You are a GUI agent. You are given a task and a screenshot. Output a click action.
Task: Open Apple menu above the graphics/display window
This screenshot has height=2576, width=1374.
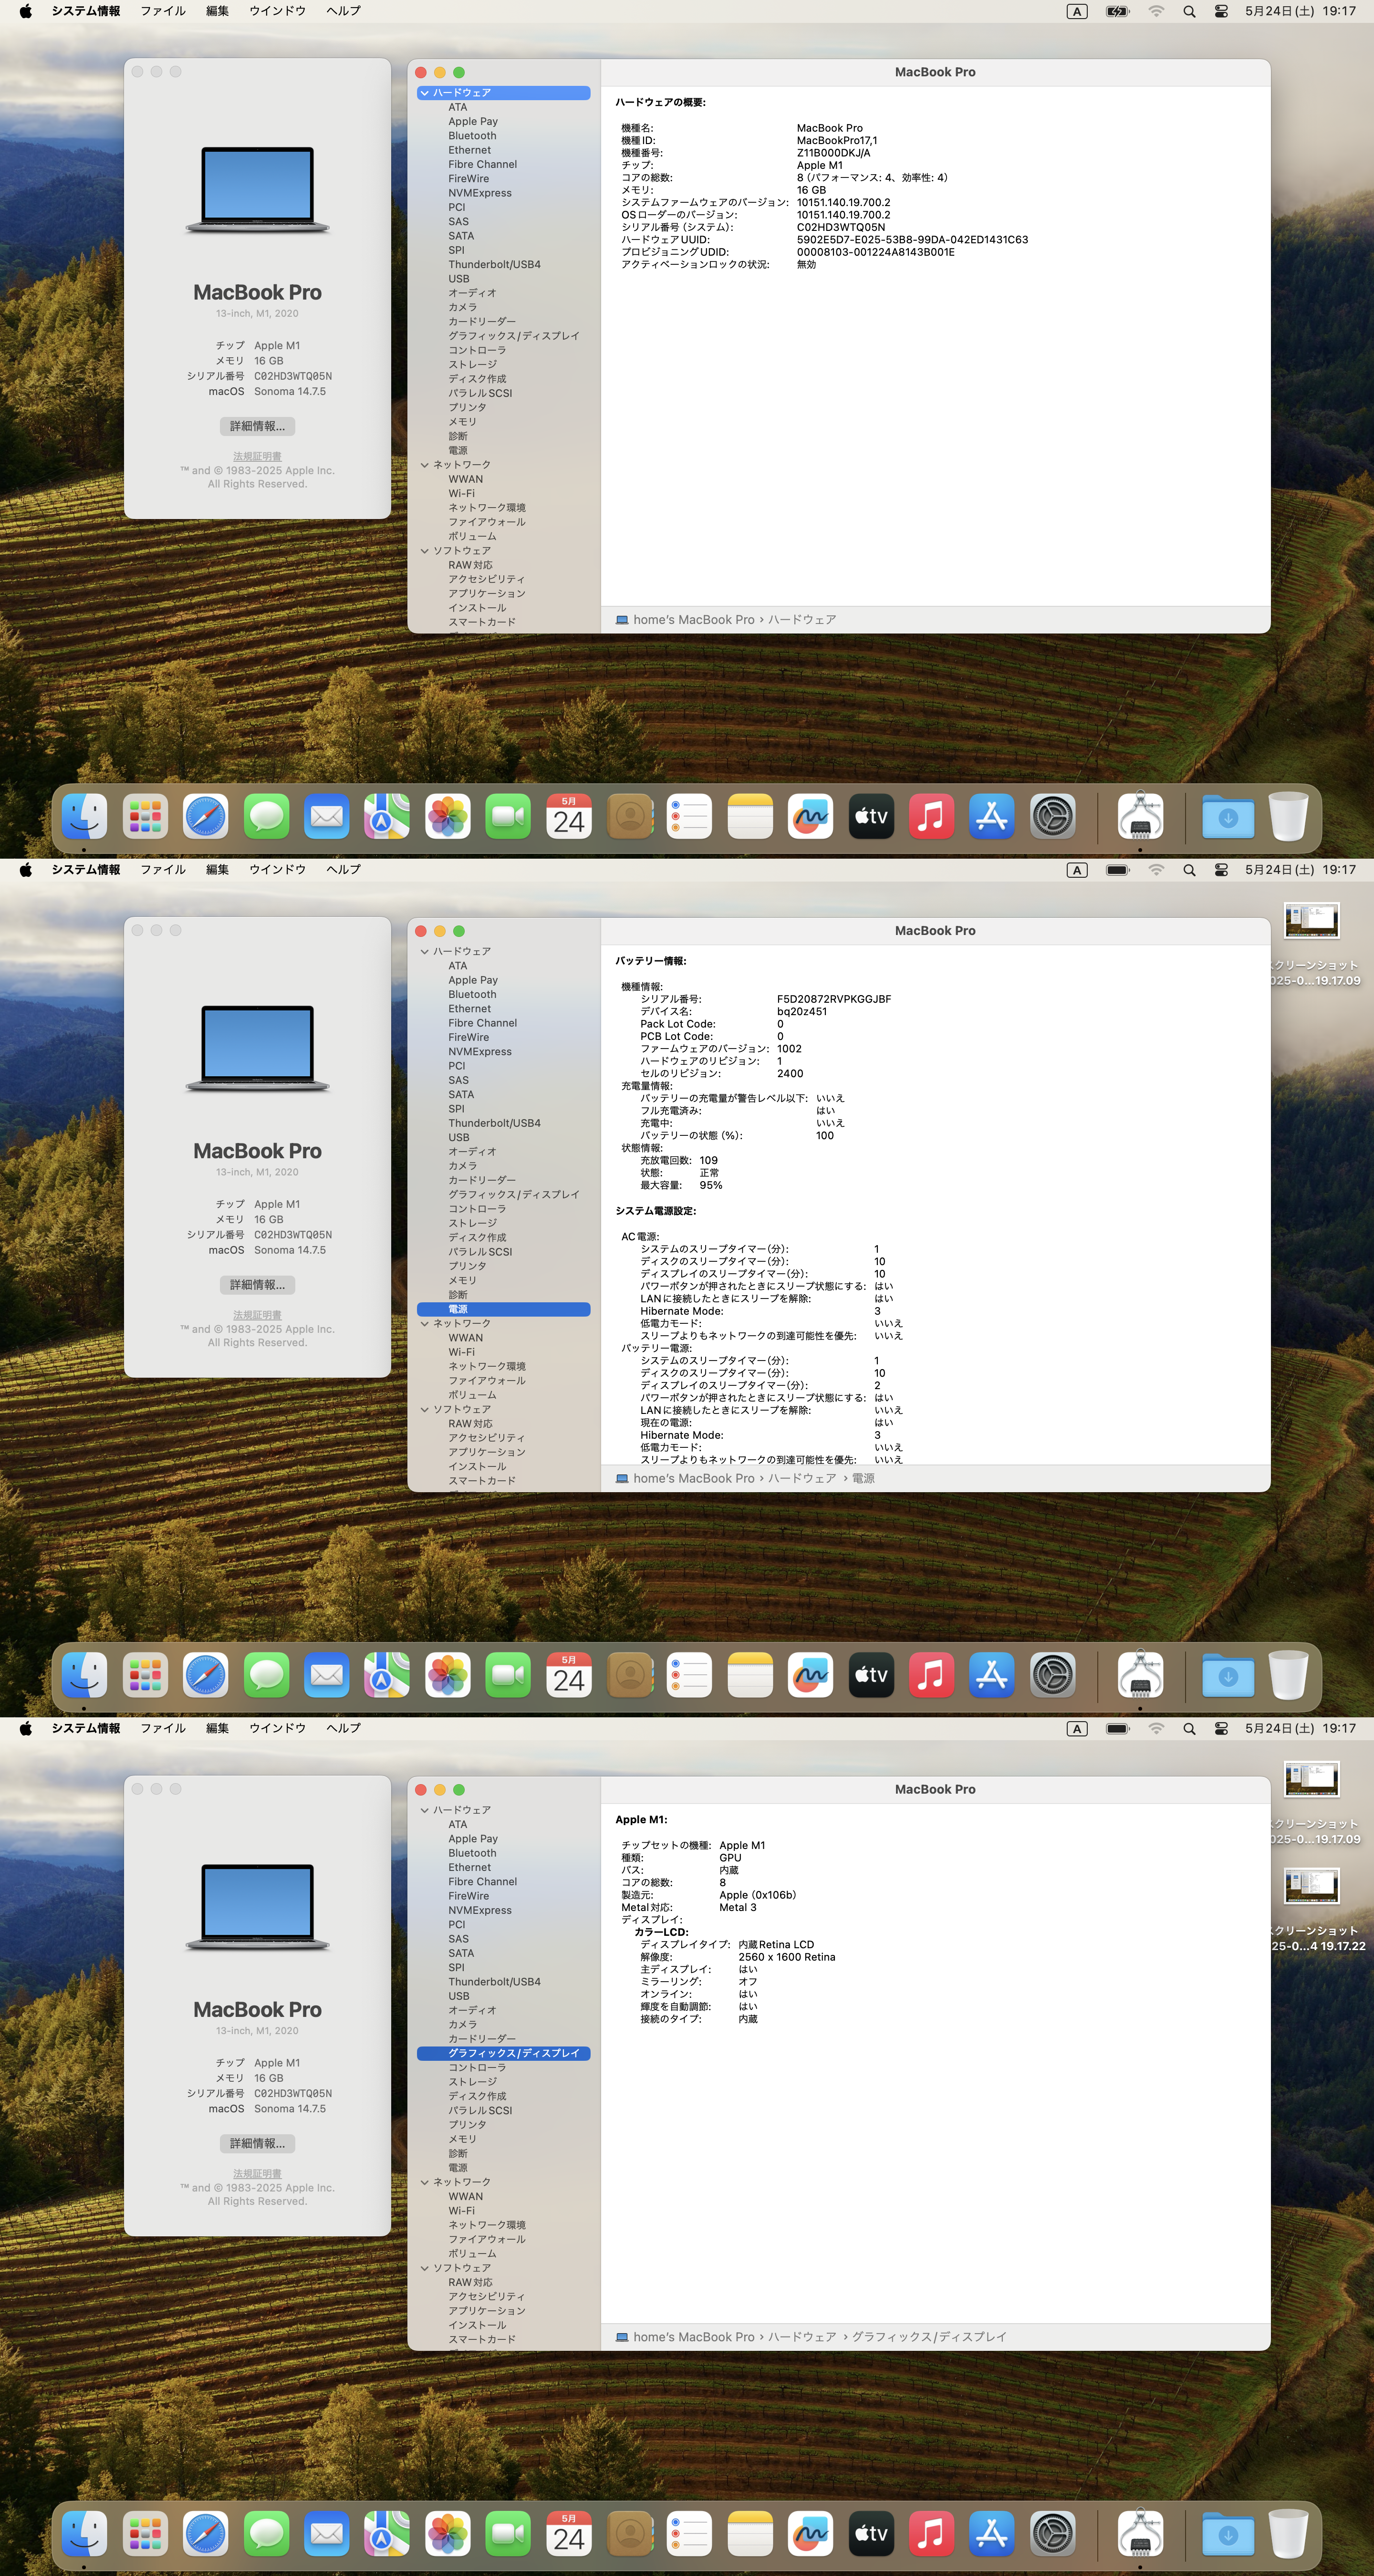click(x=26, y=1728)
